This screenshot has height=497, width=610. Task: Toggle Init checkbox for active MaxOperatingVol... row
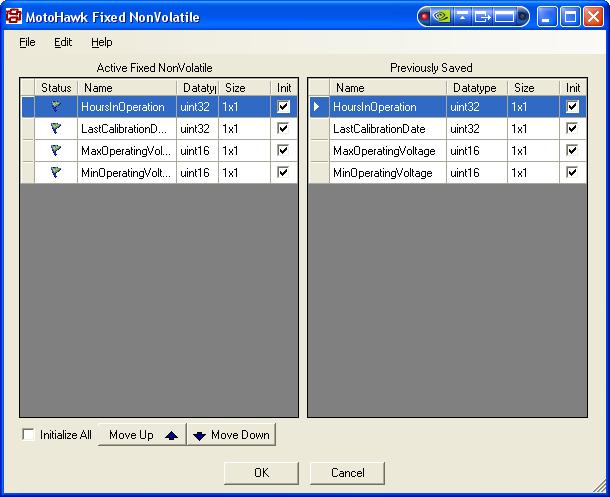coord(284,150)
